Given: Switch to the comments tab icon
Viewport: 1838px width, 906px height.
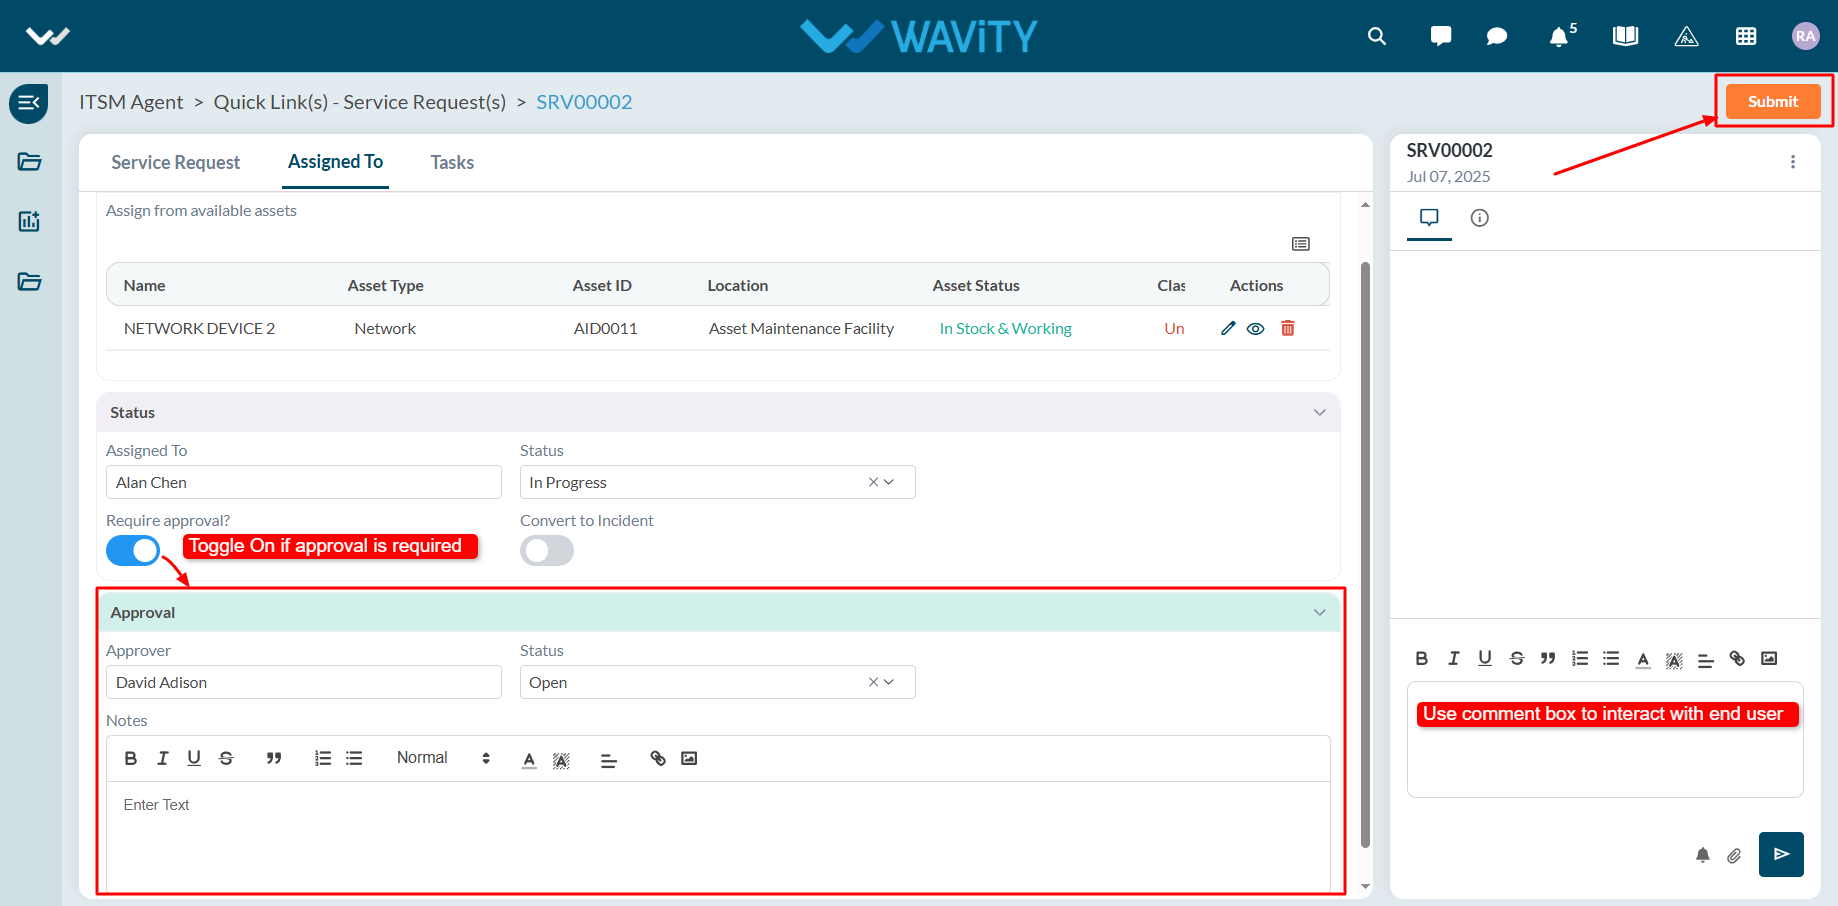Looking at the screenshot, I should (x=1429, y=217).
